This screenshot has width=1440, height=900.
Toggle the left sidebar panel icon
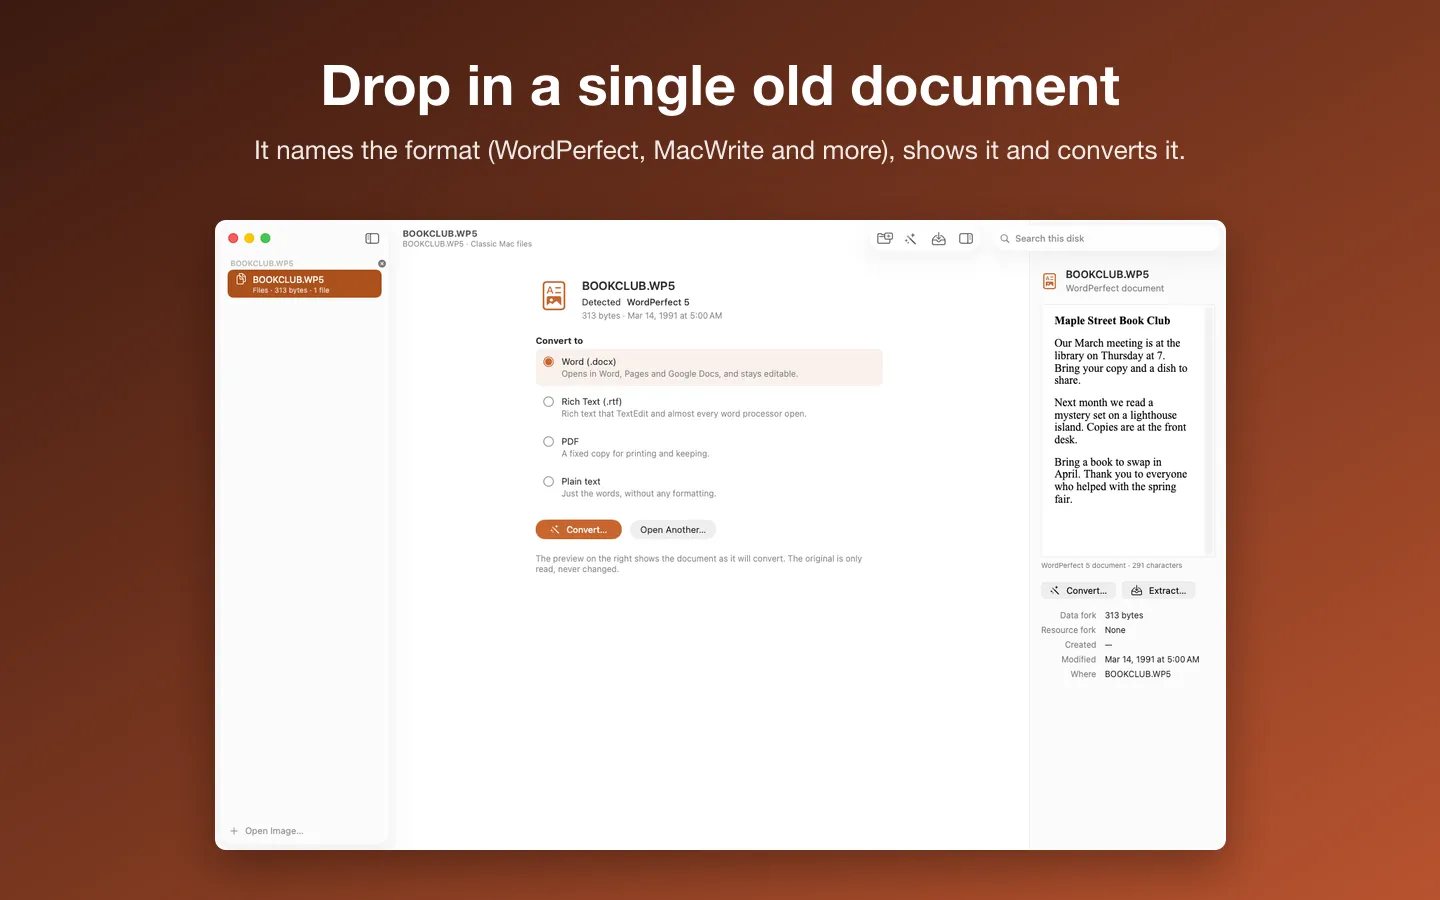point(372,238)
